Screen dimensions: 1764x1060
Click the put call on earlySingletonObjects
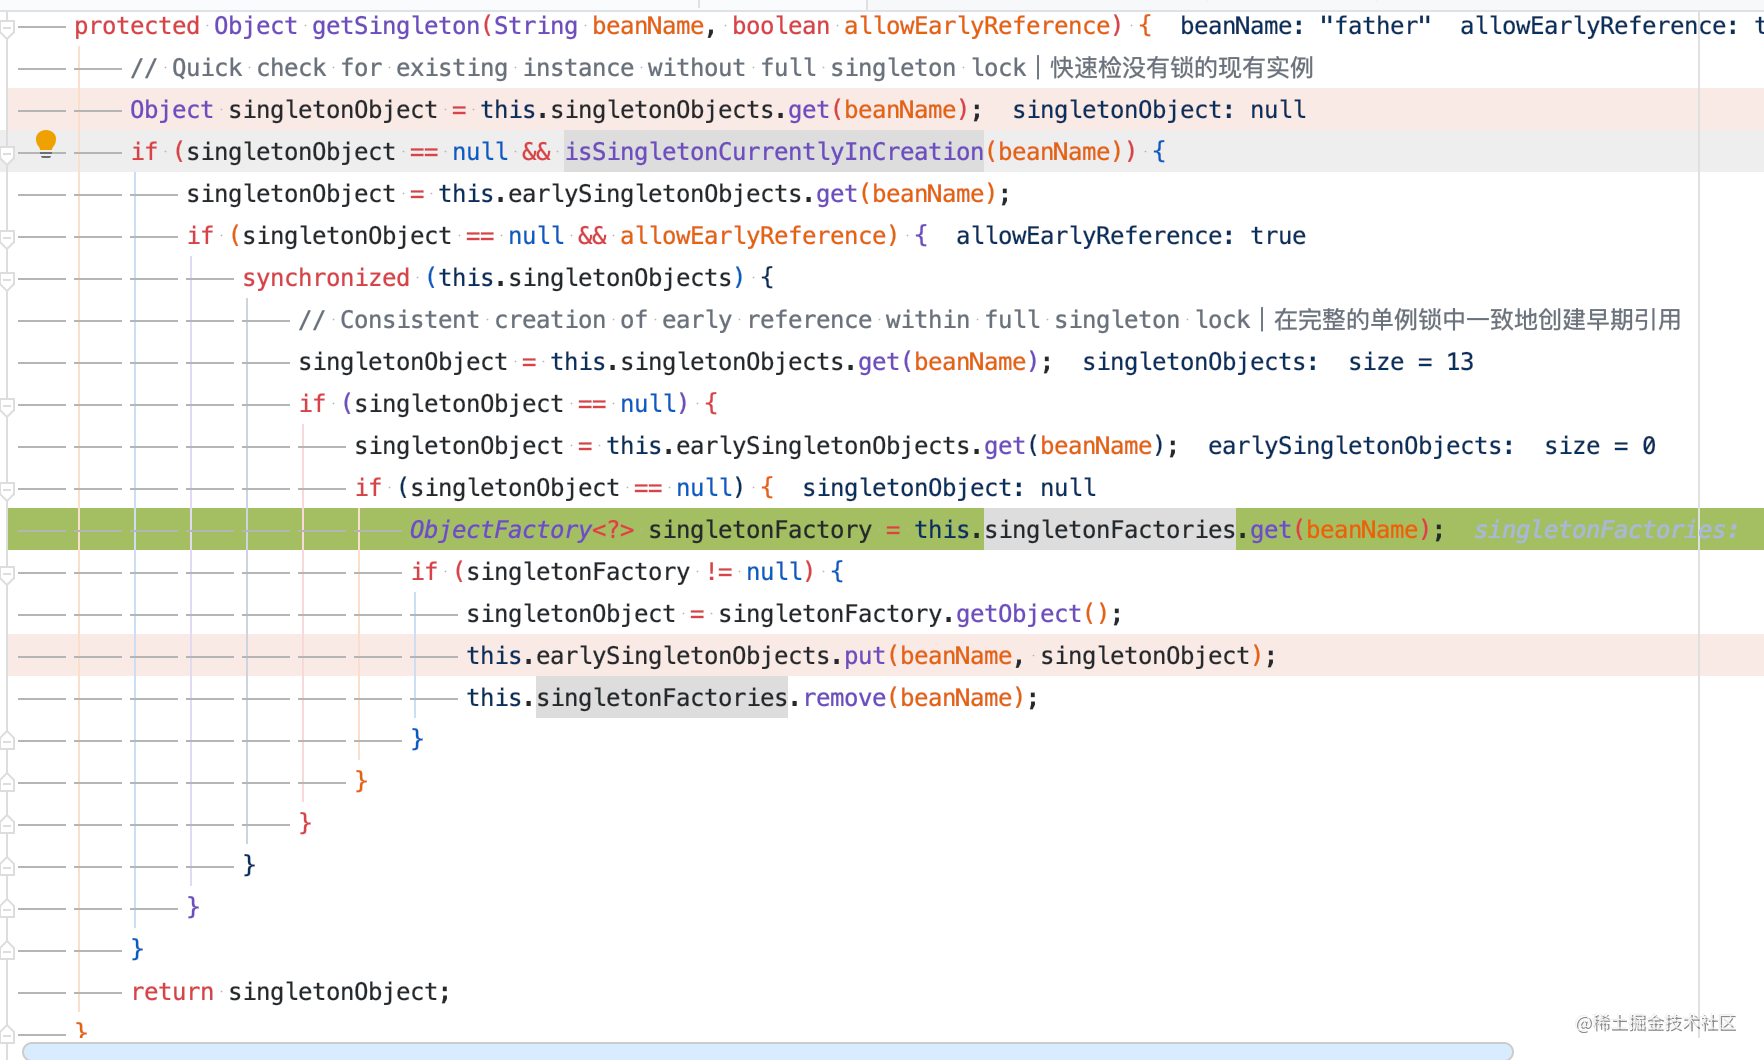point(865,656)
